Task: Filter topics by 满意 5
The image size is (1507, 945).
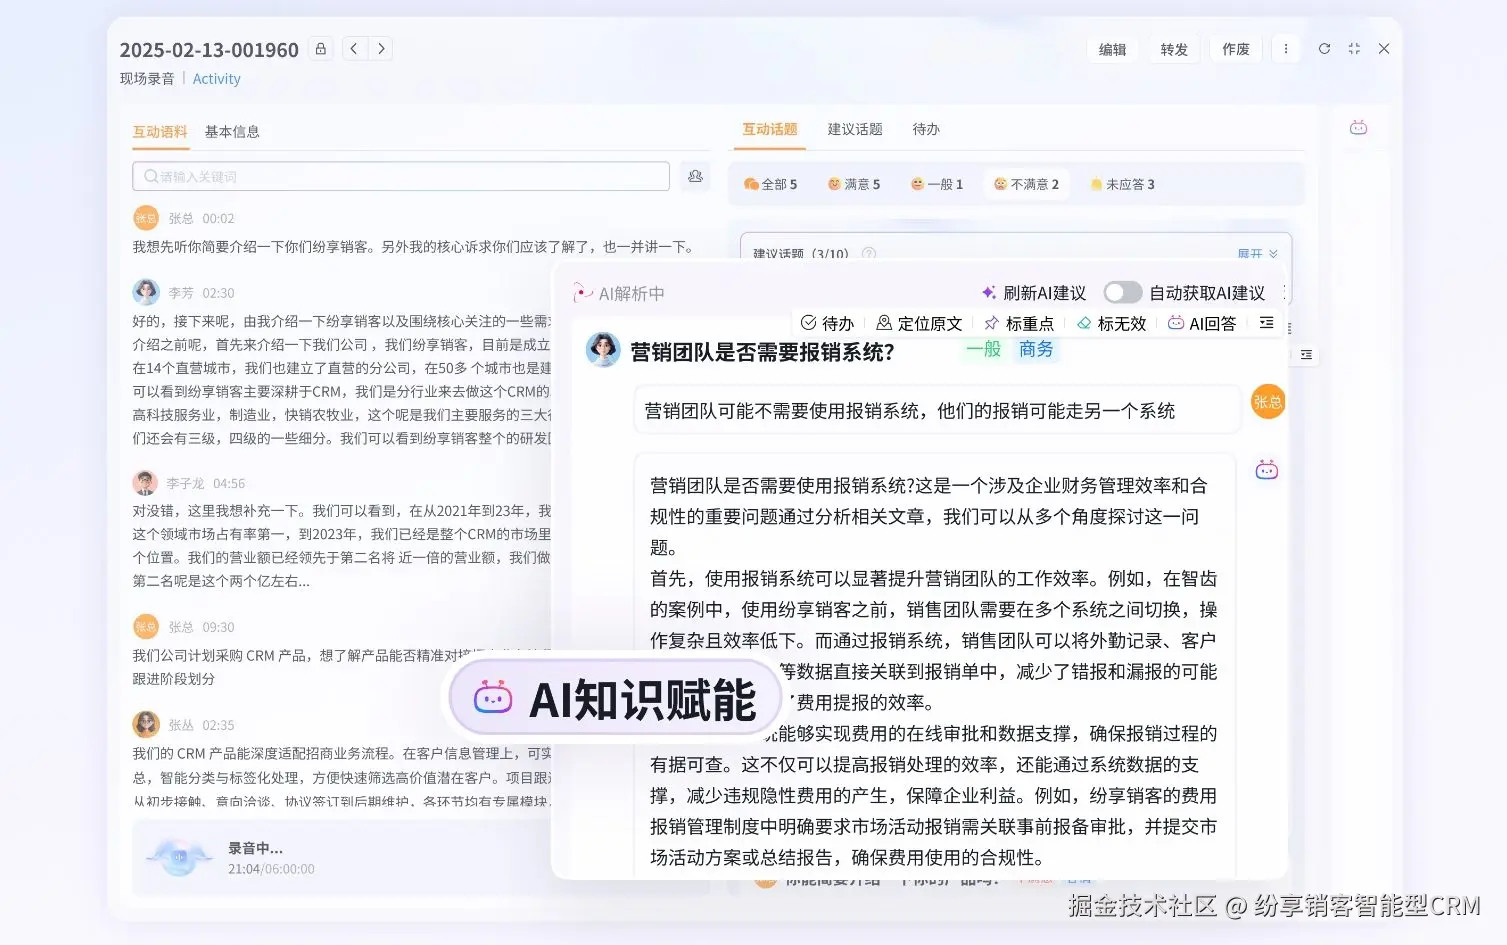Action: pos(854,184)
